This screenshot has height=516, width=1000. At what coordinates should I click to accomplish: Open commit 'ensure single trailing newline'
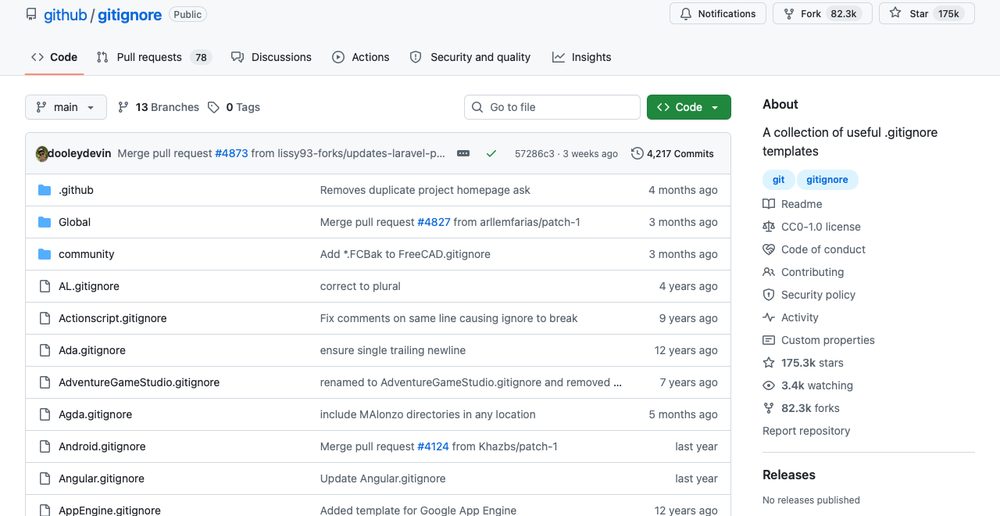[393, 350]
